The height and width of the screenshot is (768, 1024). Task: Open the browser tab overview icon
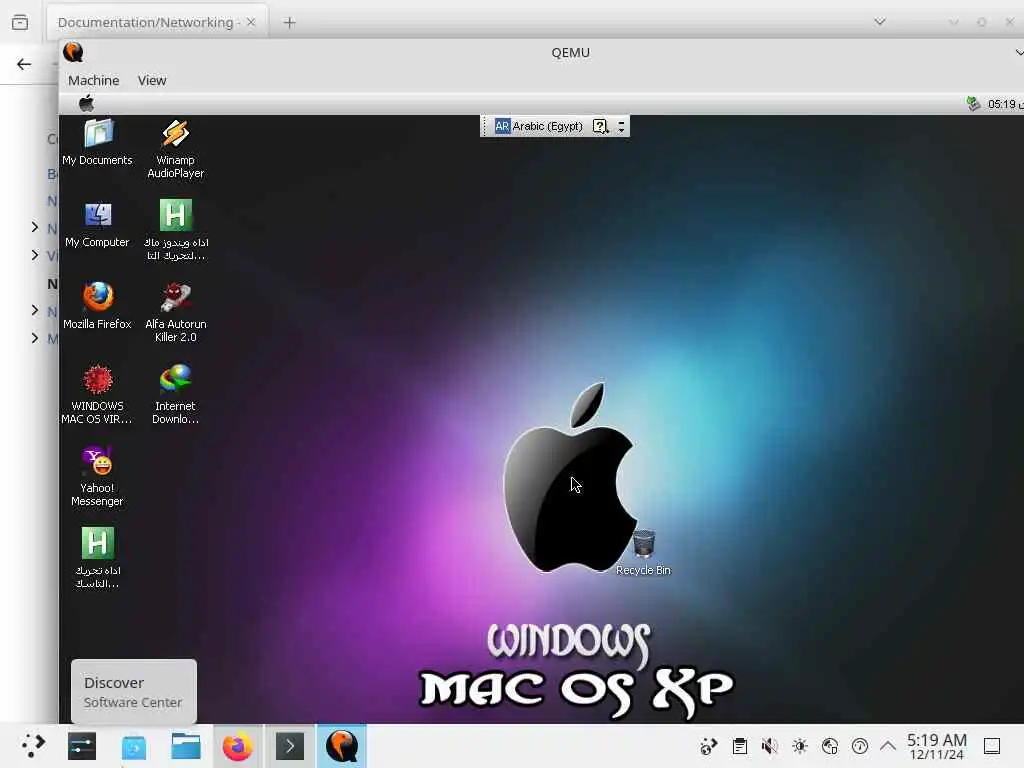[20, 22]
